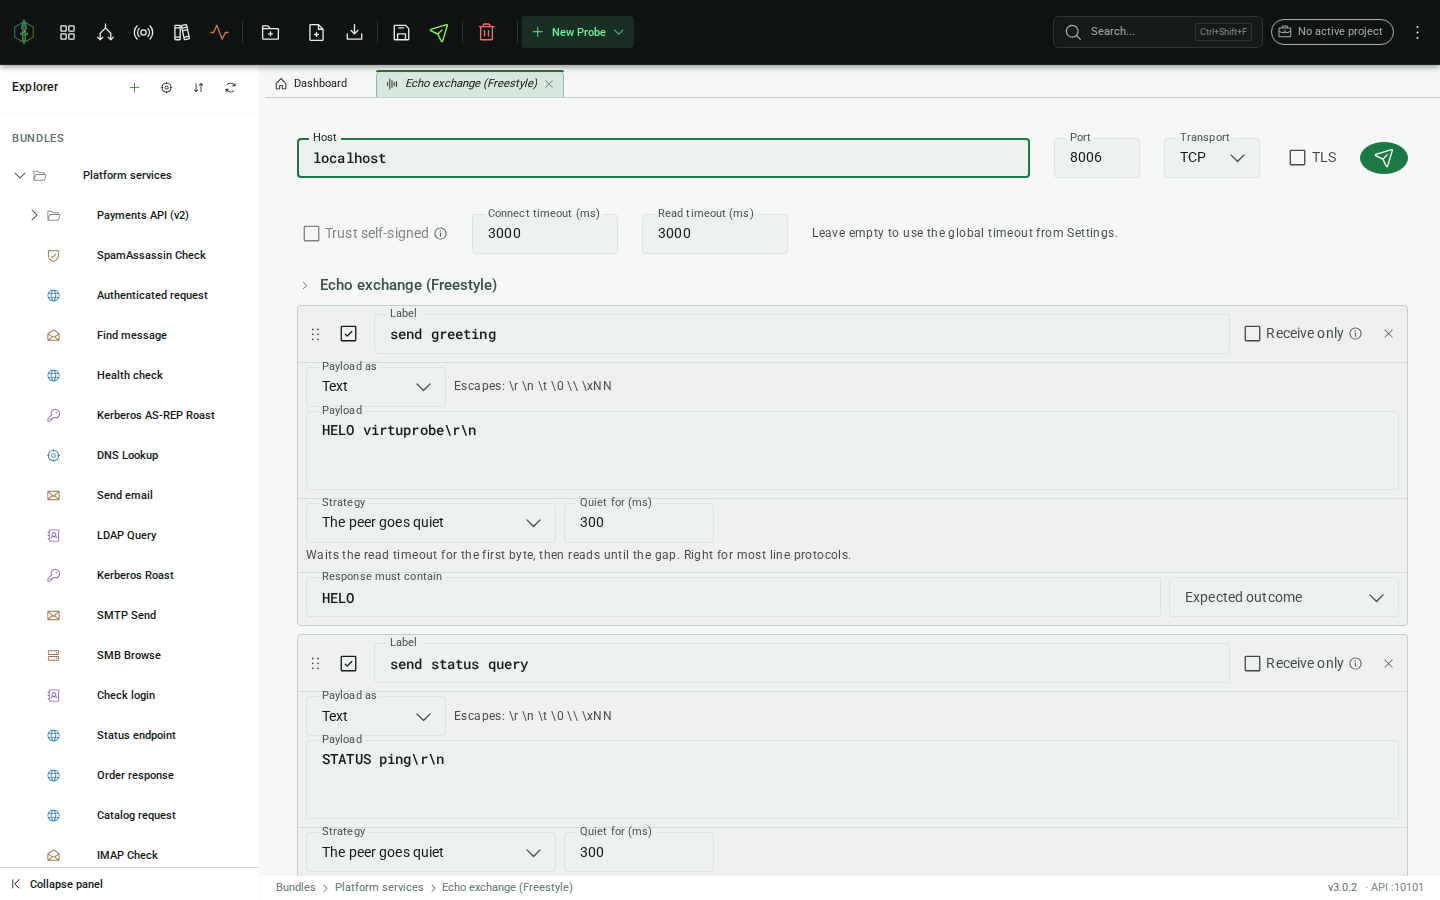The height and width of the screenshot is (900, 1440).
Task: Open Payload as dropdown in send greeting step
Action: tap(375, 386)
